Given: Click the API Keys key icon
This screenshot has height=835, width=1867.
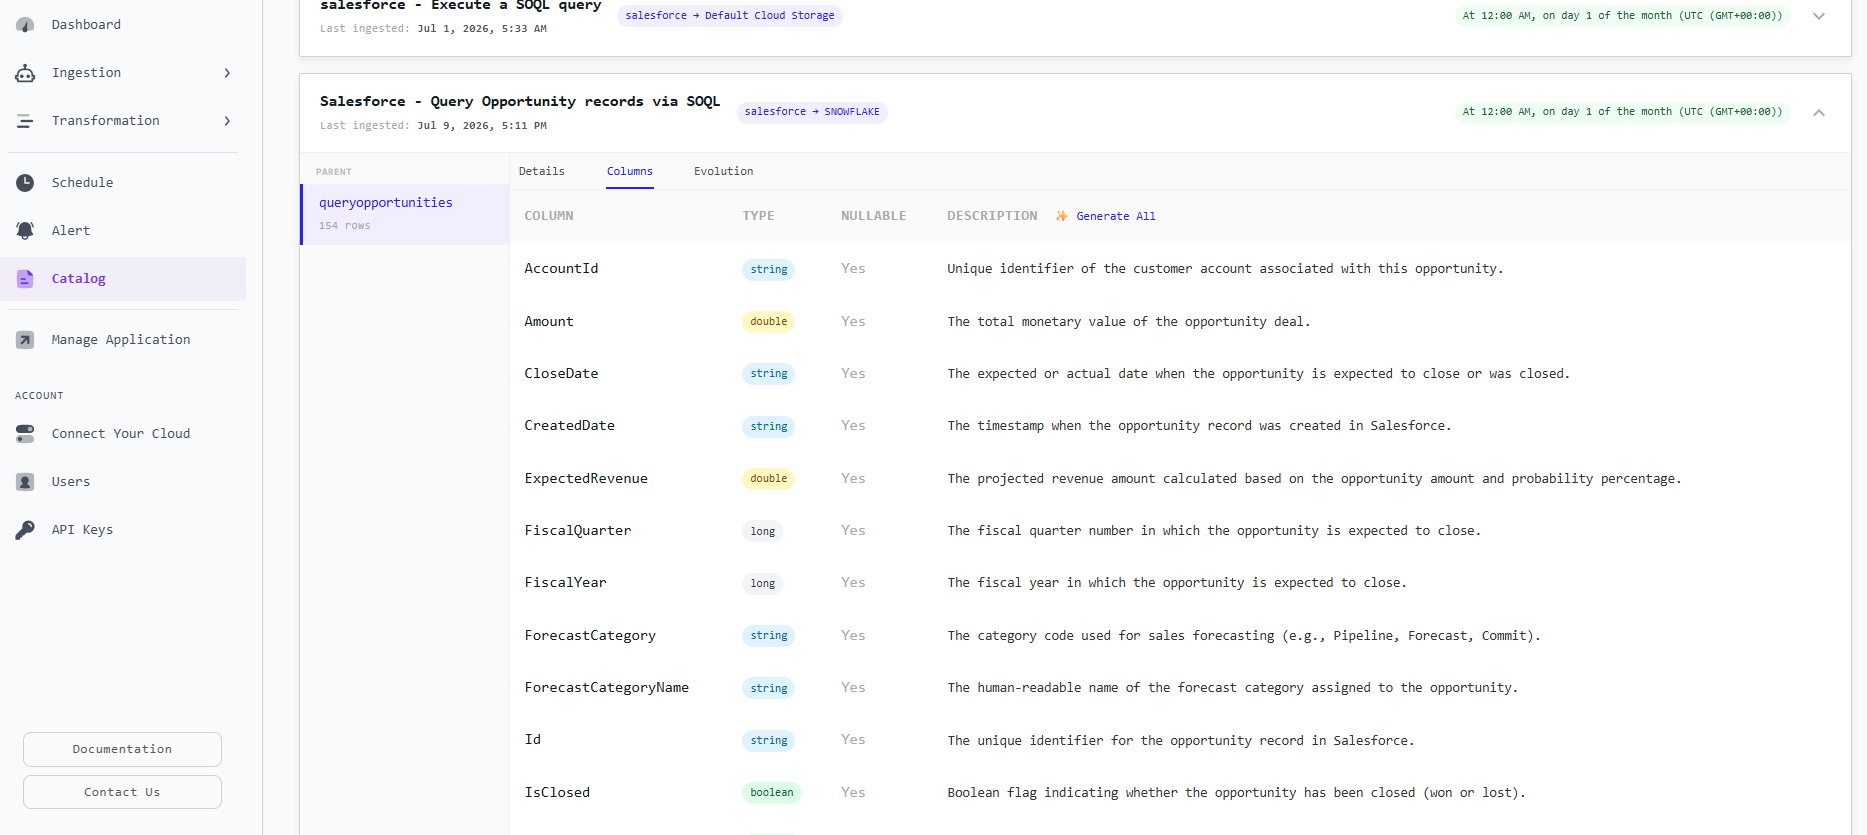Looking at the screenshot, I should (25, 530).
